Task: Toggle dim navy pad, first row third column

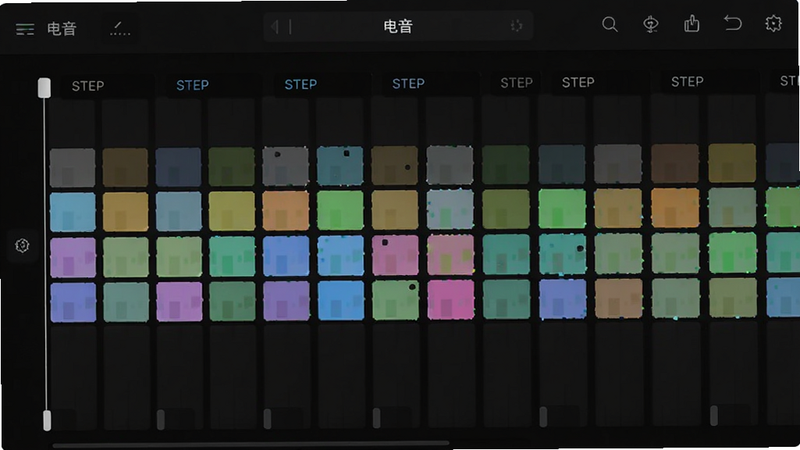Action: point(178,167)
